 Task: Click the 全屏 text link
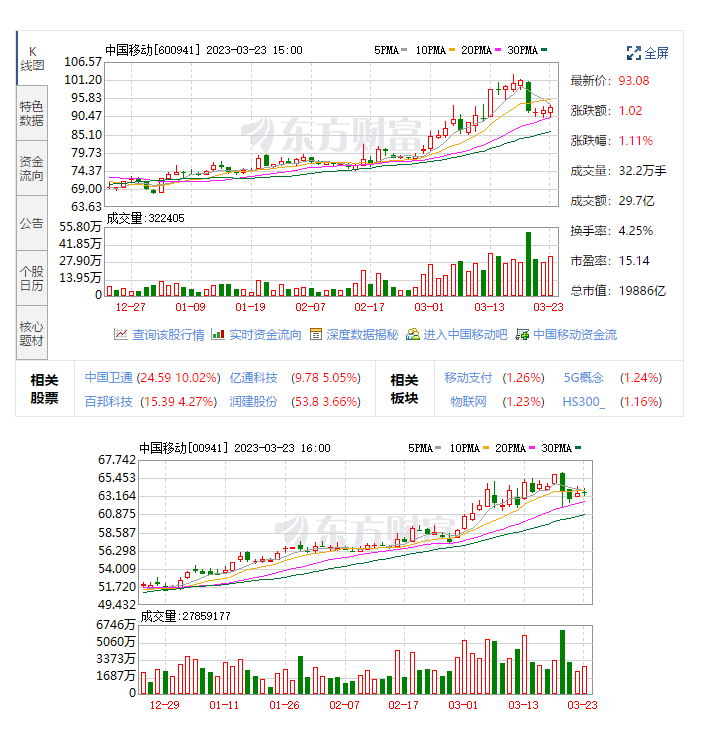pos(657,53)
